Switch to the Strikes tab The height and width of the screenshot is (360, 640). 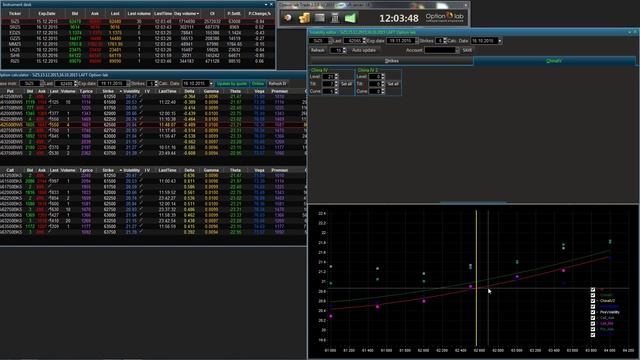click(x=391, y=61)
